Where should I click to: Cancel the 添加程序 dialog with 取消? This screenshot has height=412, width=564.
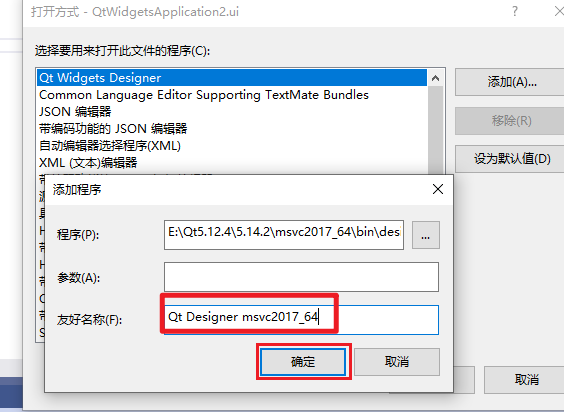coord(397,362)
